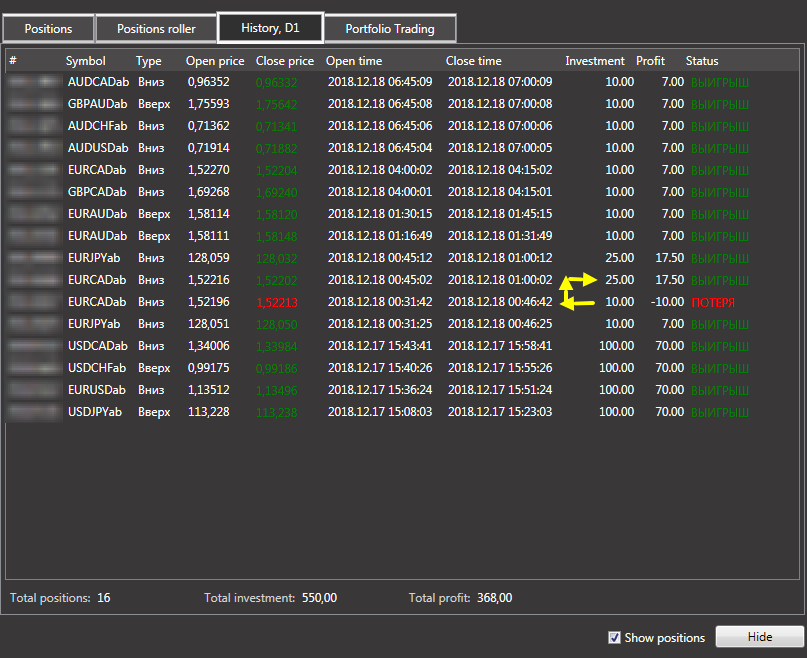Sort by Open time column header

click(x=354, y=61)
